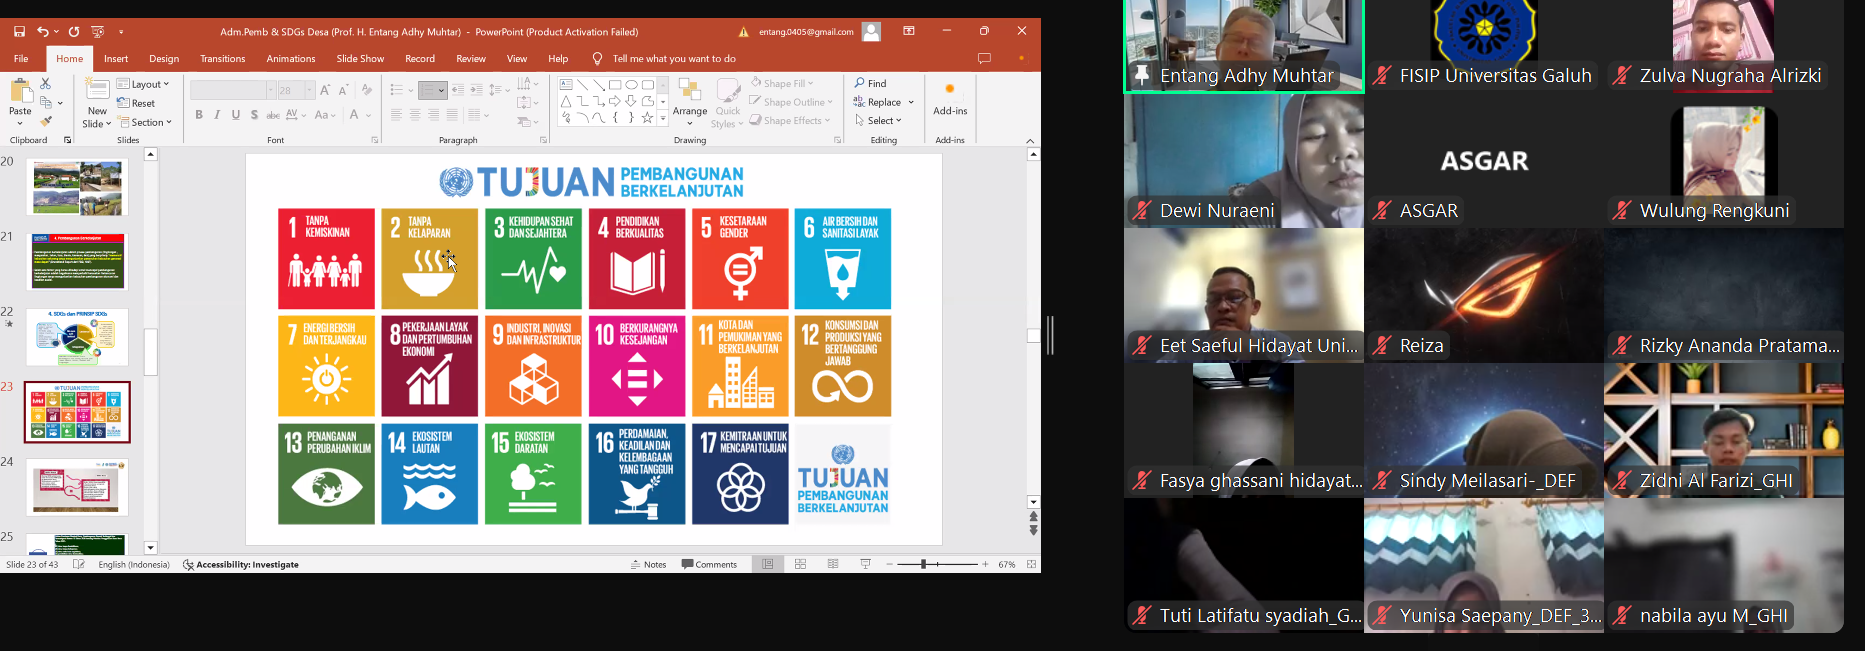Open the Select dropdown in Editing group

pos(878,121)
